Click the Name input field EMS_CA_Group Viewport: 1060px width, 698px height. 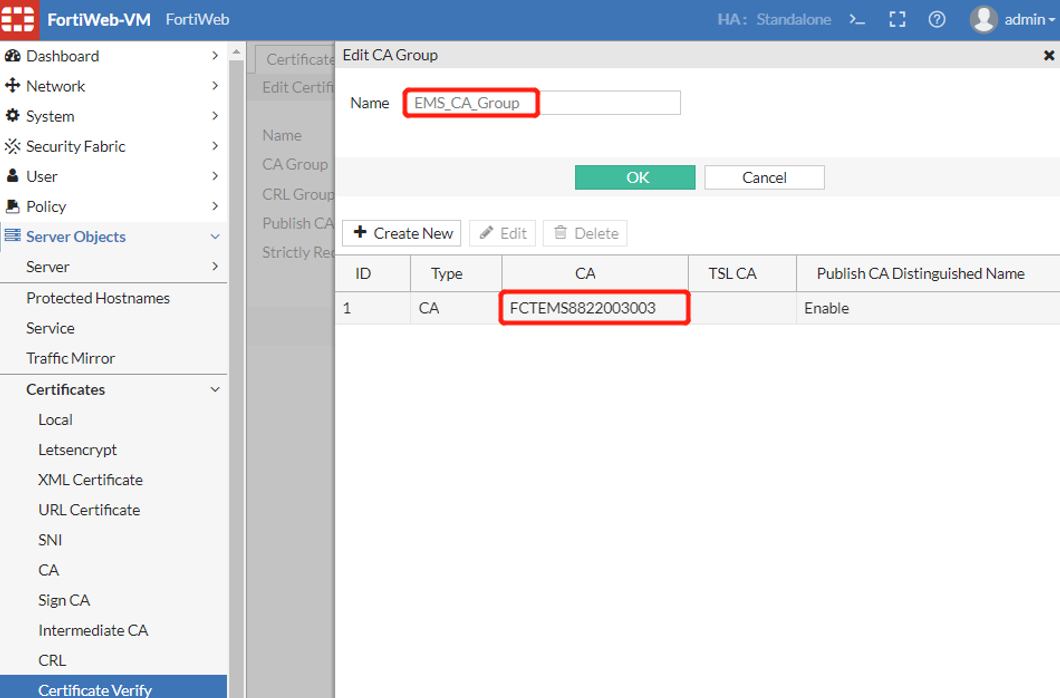[x=543, y=103]
